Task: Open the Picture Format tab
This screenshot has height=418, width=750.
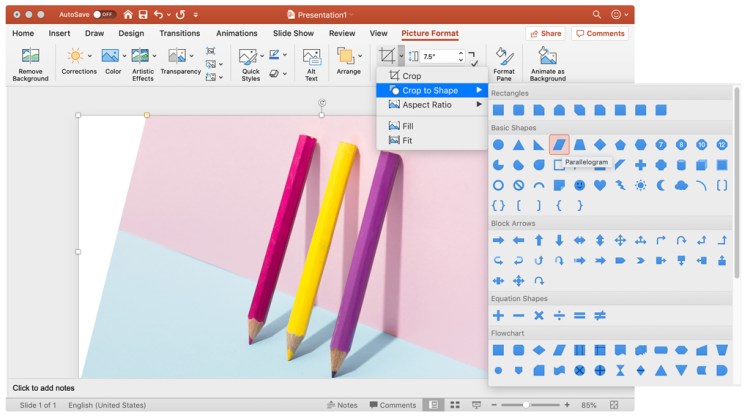Action: (x=430, y=33)
